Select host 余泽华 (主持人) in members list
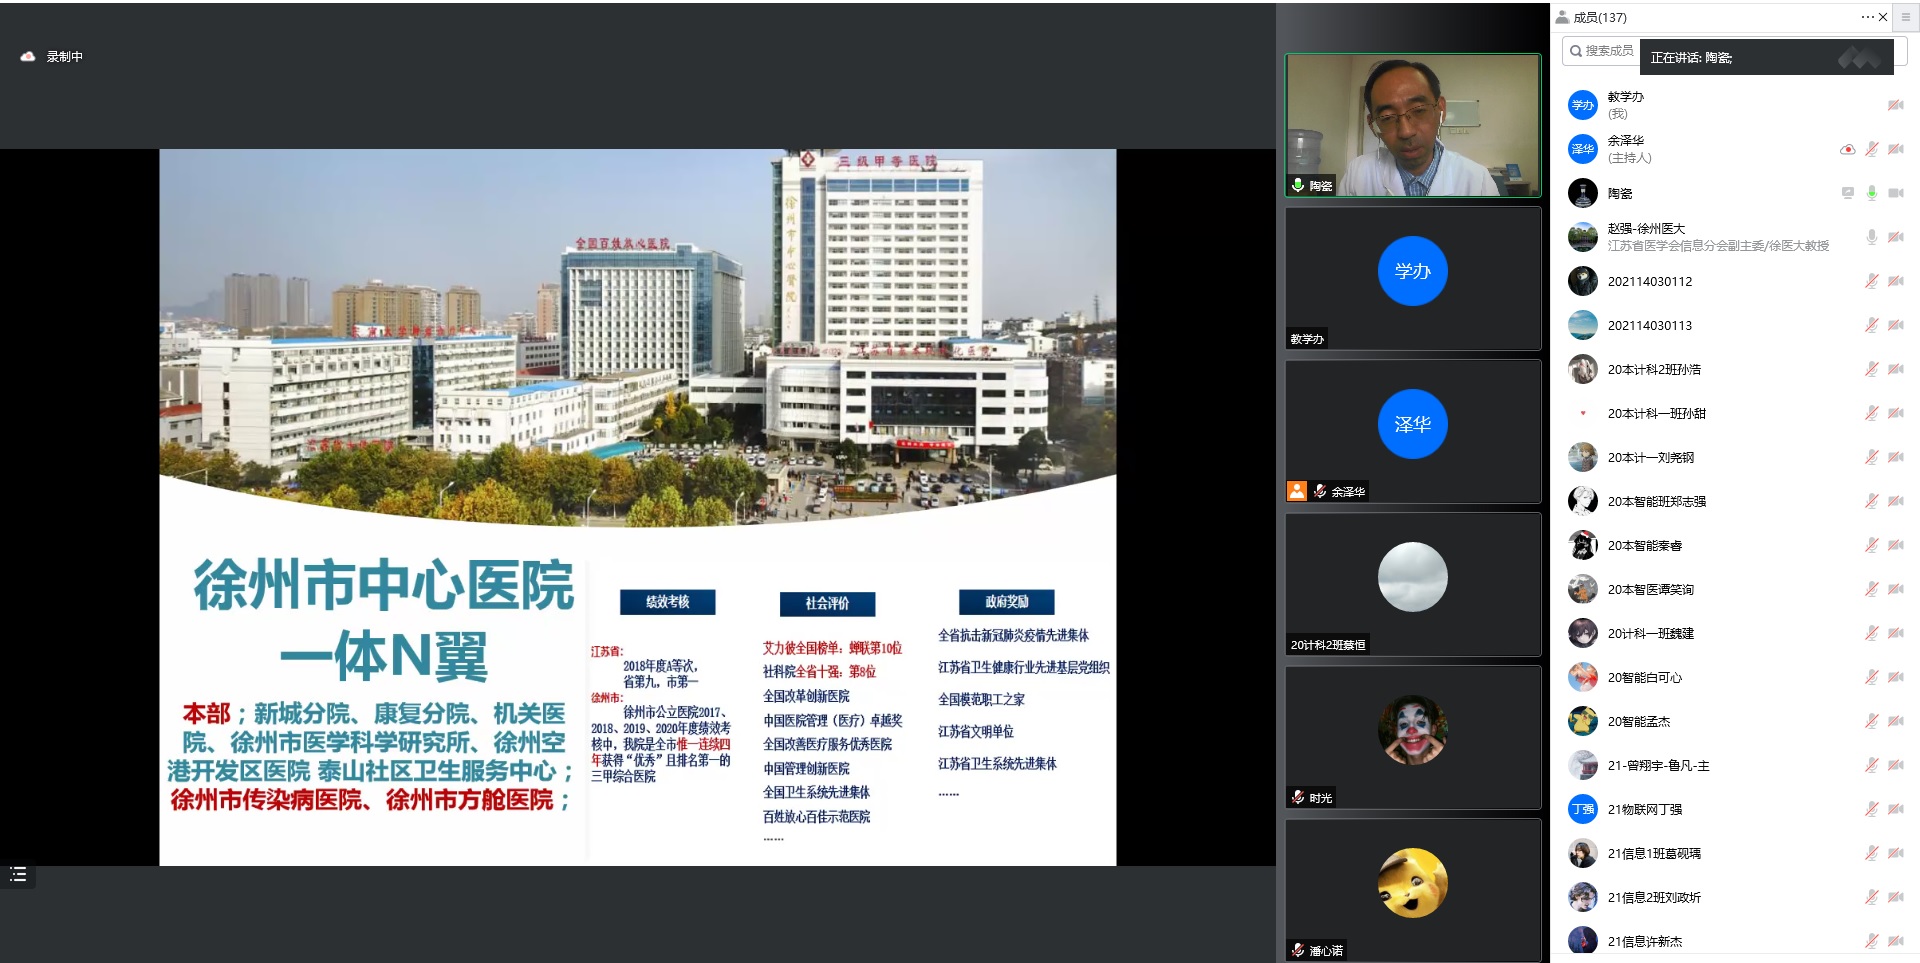The width and height of the screenshot is (1920, 963). (1735, 149)
